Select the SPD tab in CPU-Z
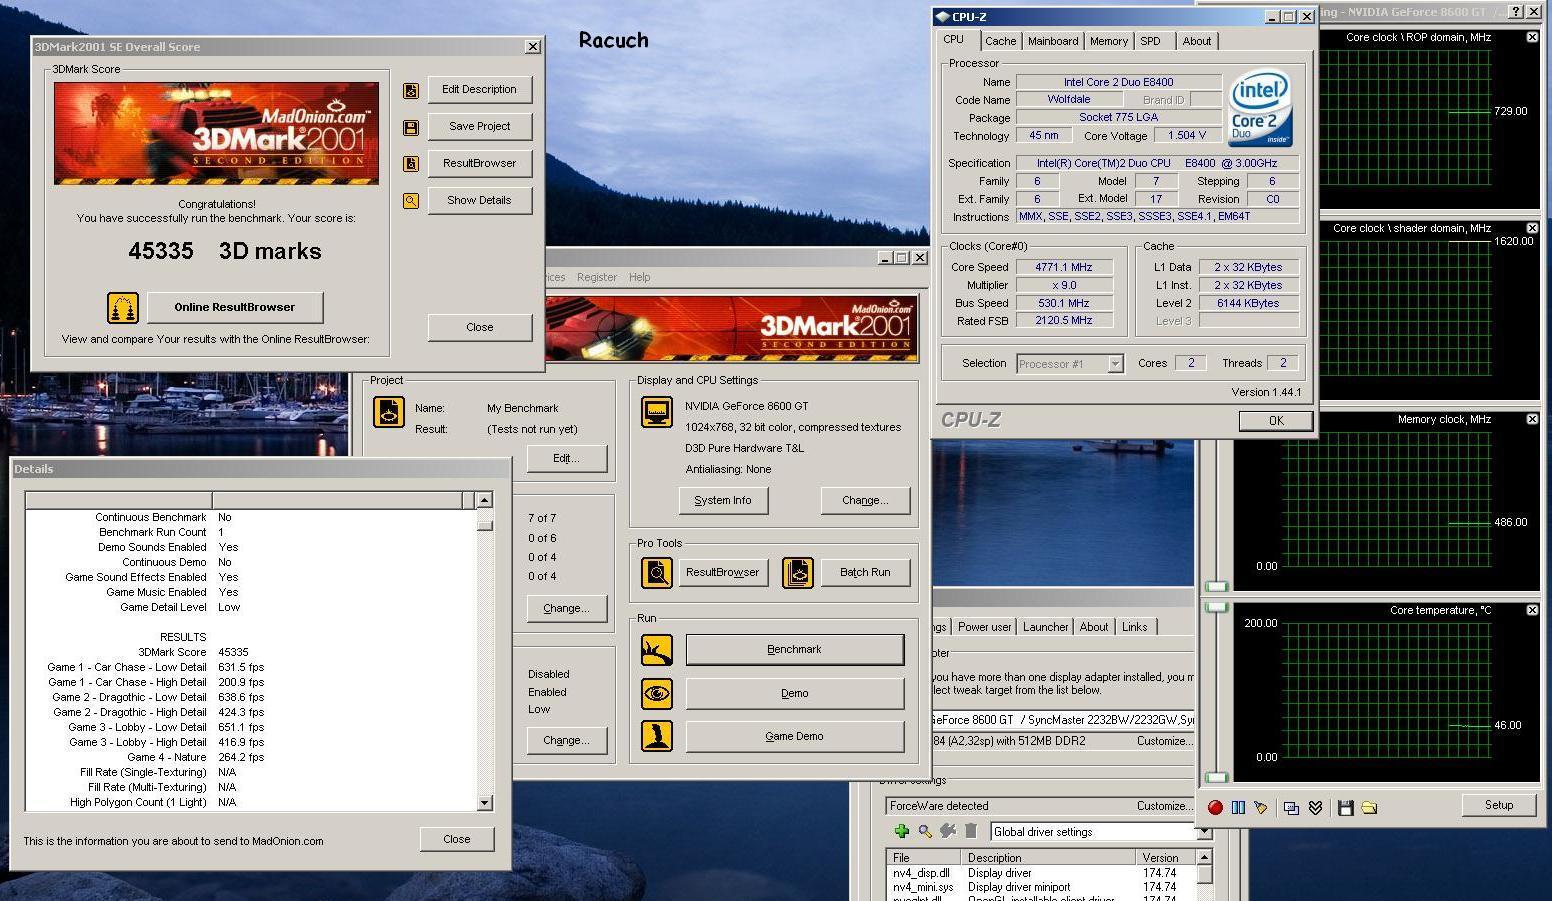1552x901 pixels. [x=1151, y=41]
